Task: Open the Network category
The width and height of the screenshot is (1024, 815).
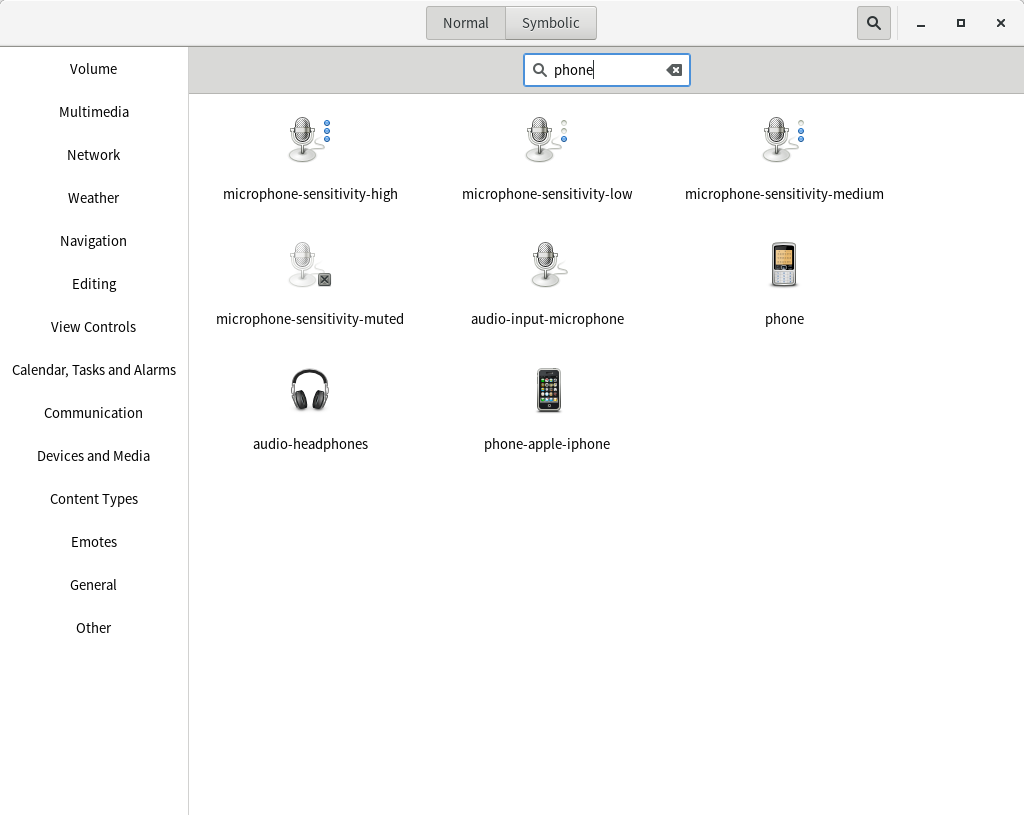Action: (x=93, y=155)
